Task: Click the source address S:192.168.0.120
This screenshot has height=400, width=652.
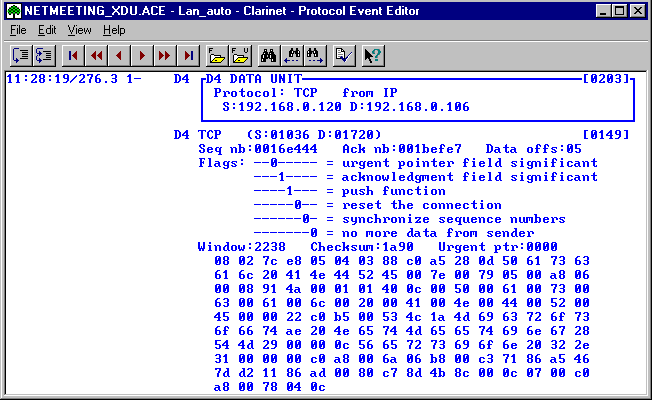Action: point(282,107)
